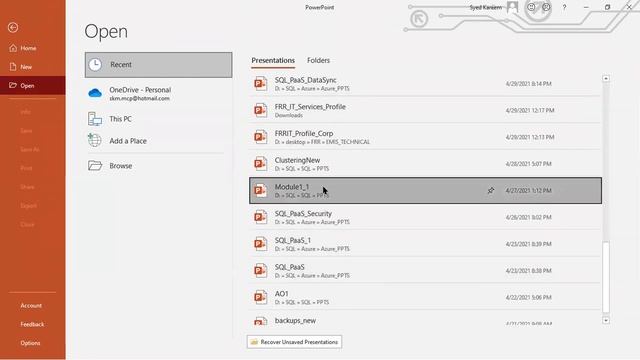Screen dimensions: 640x360
Task: Open the SQL_PaaS_DataSync file name
Action: tap(305, 80)
